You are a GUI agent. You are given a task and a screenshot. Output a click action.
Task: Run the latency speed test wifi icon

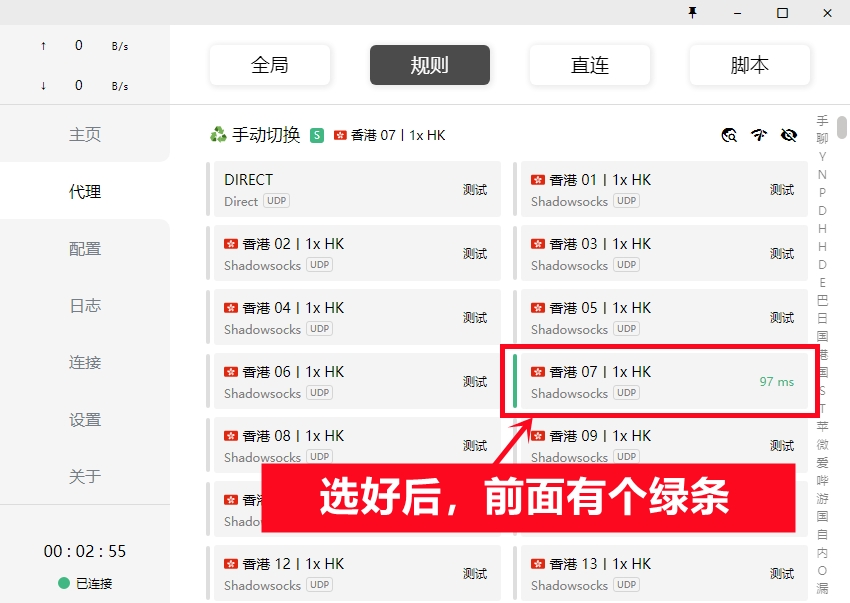pos(759,135)
